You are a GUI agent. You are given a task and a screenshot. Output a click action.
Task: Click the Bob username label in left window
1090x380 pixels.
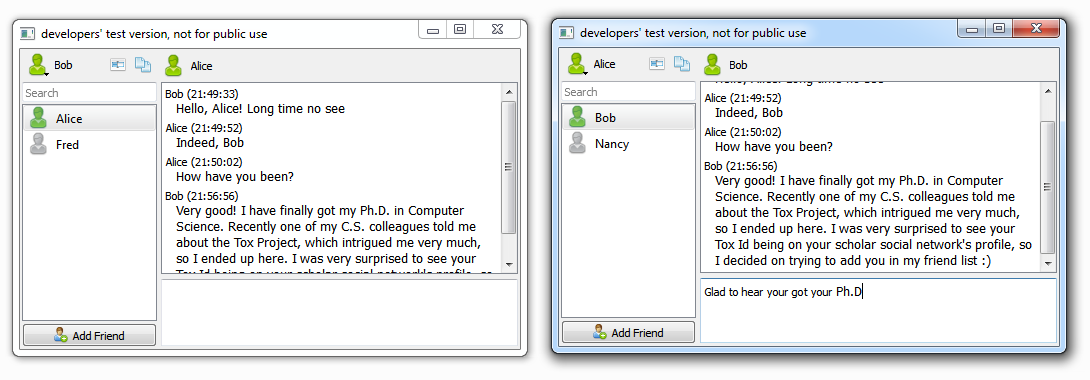[x=63, y=65]
